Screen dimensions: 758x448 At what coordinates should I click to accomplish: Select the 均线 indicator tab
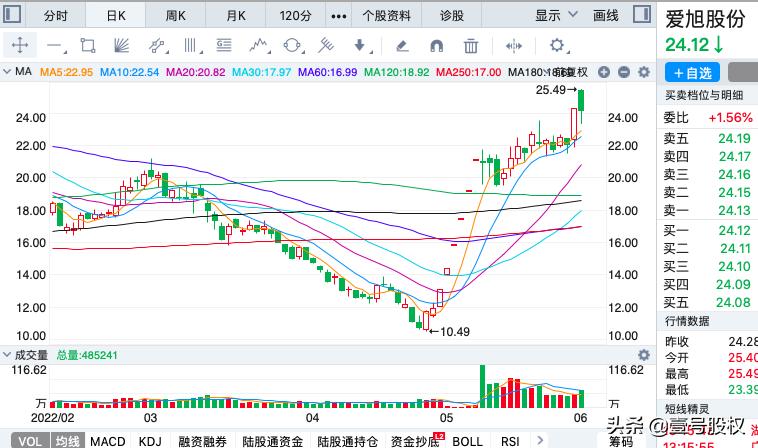(67, 441)
